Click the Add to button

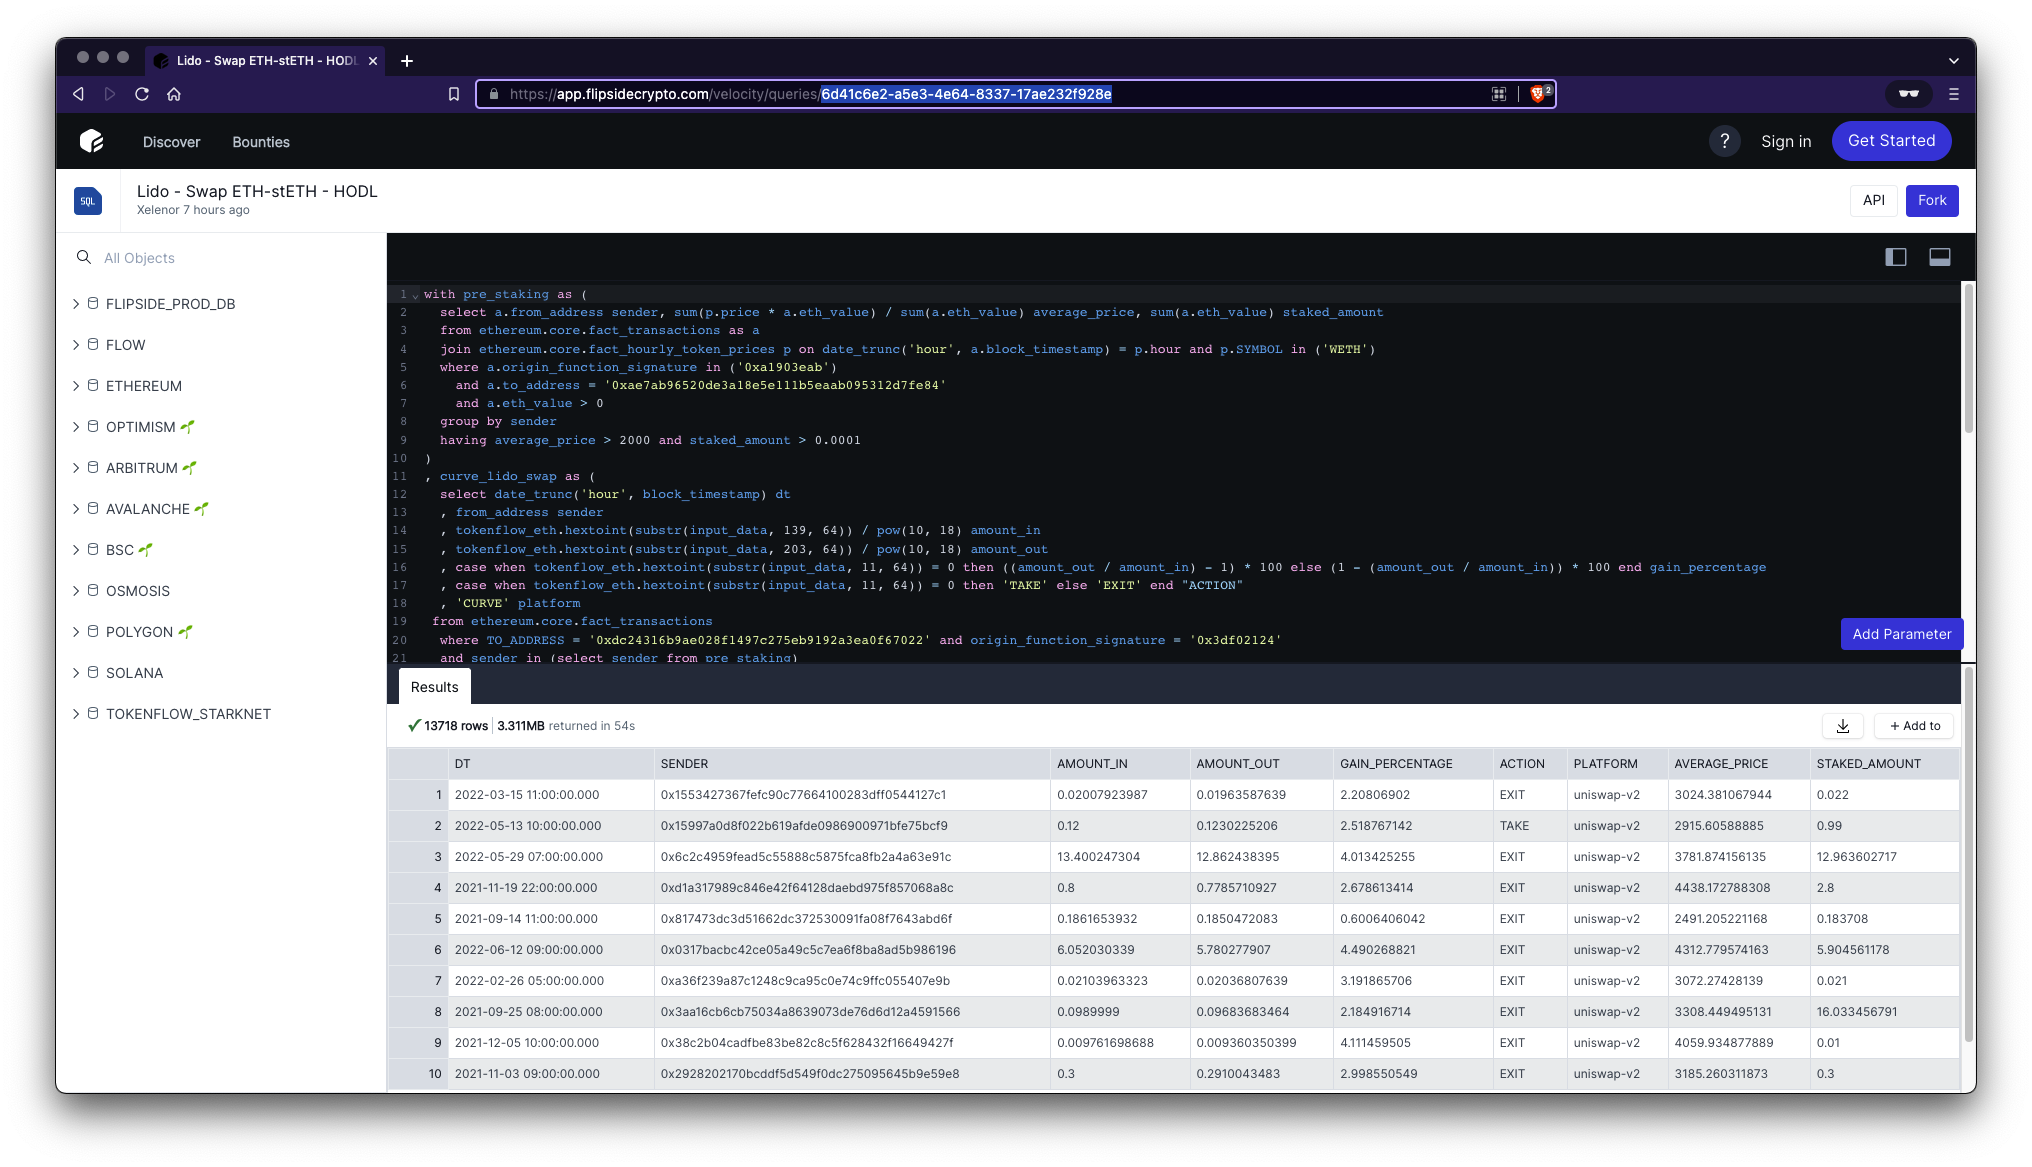click(x=1914, y=726)
